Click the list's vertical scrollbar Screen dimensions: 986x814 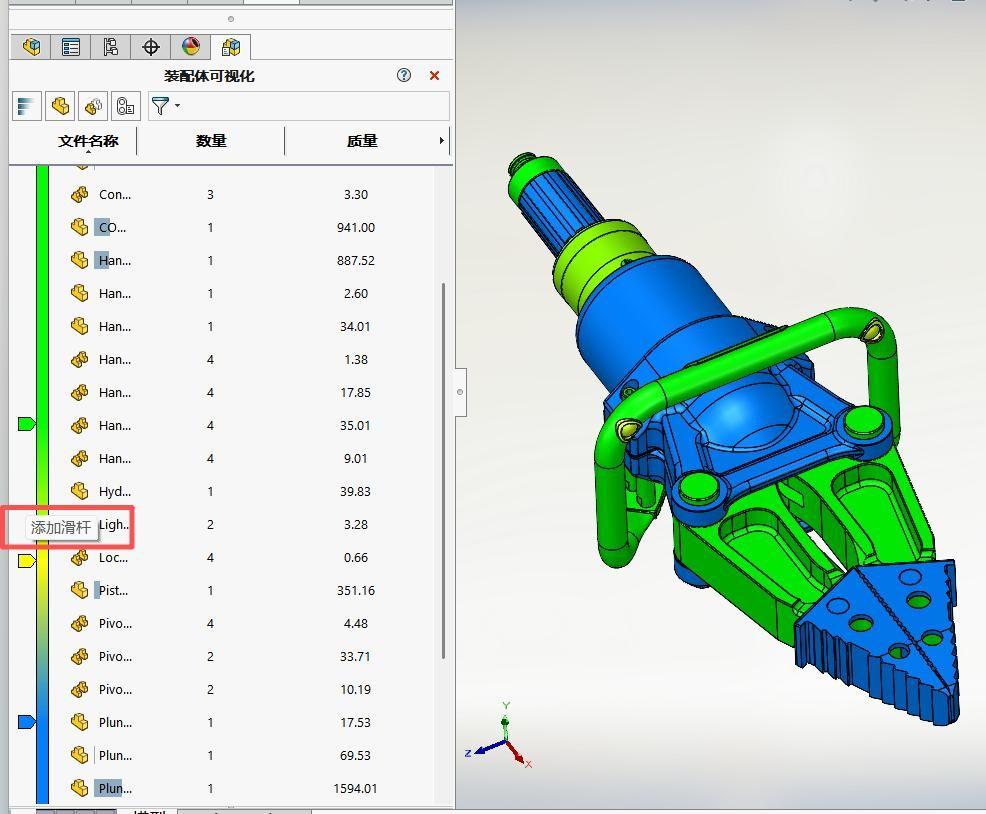point(443,471)
